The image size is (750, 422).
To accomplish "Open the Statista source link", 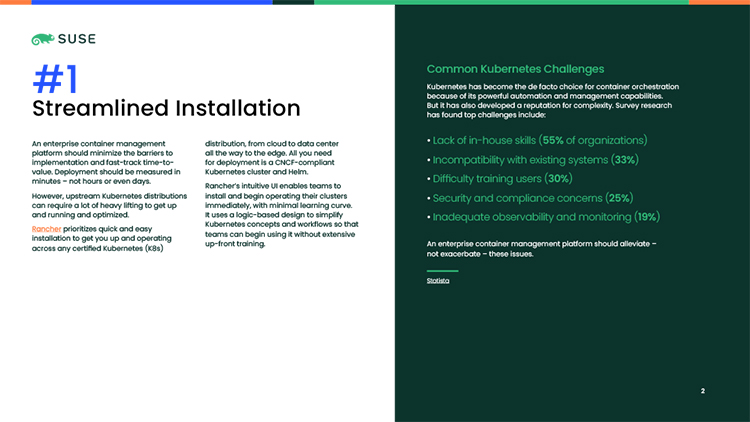I will 438,281.
